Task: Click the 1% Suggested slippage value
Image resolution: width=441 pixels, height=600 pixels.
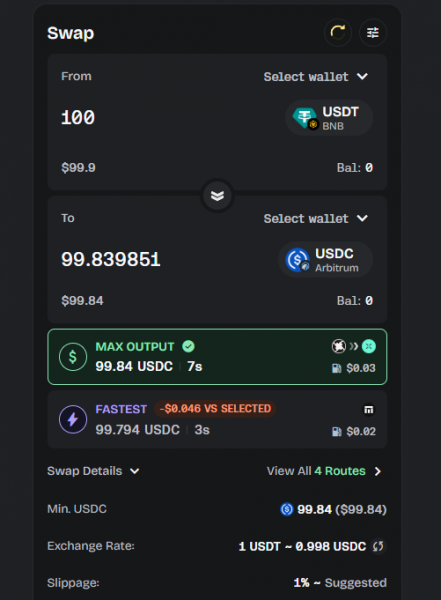Action: 340,583
